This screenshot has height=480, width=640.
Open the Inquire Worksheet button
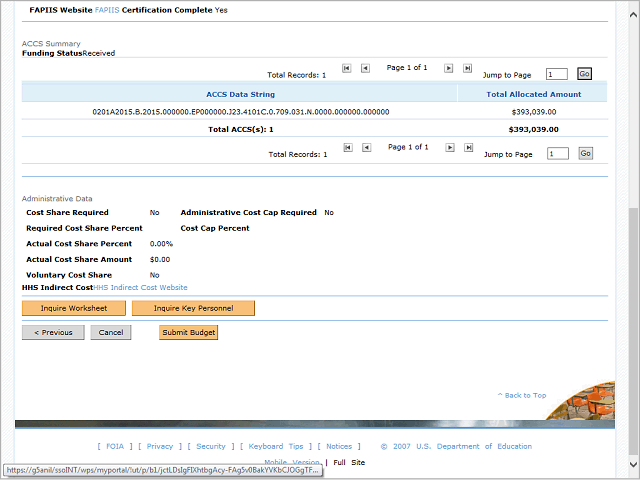pyautogui.click(x=73, y=308)
